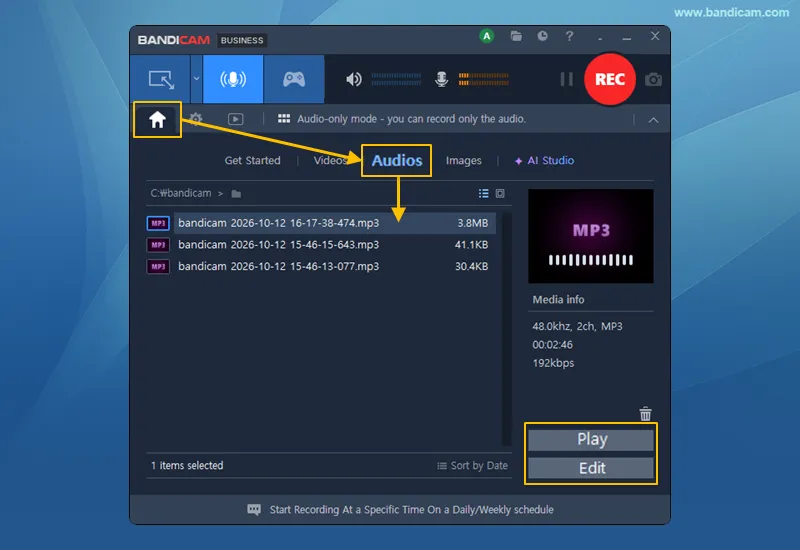Viewport: 800px width, 550px height.
Task: Click the 48.0khz, 2ch, MP3 info
Action: [577, 327]
